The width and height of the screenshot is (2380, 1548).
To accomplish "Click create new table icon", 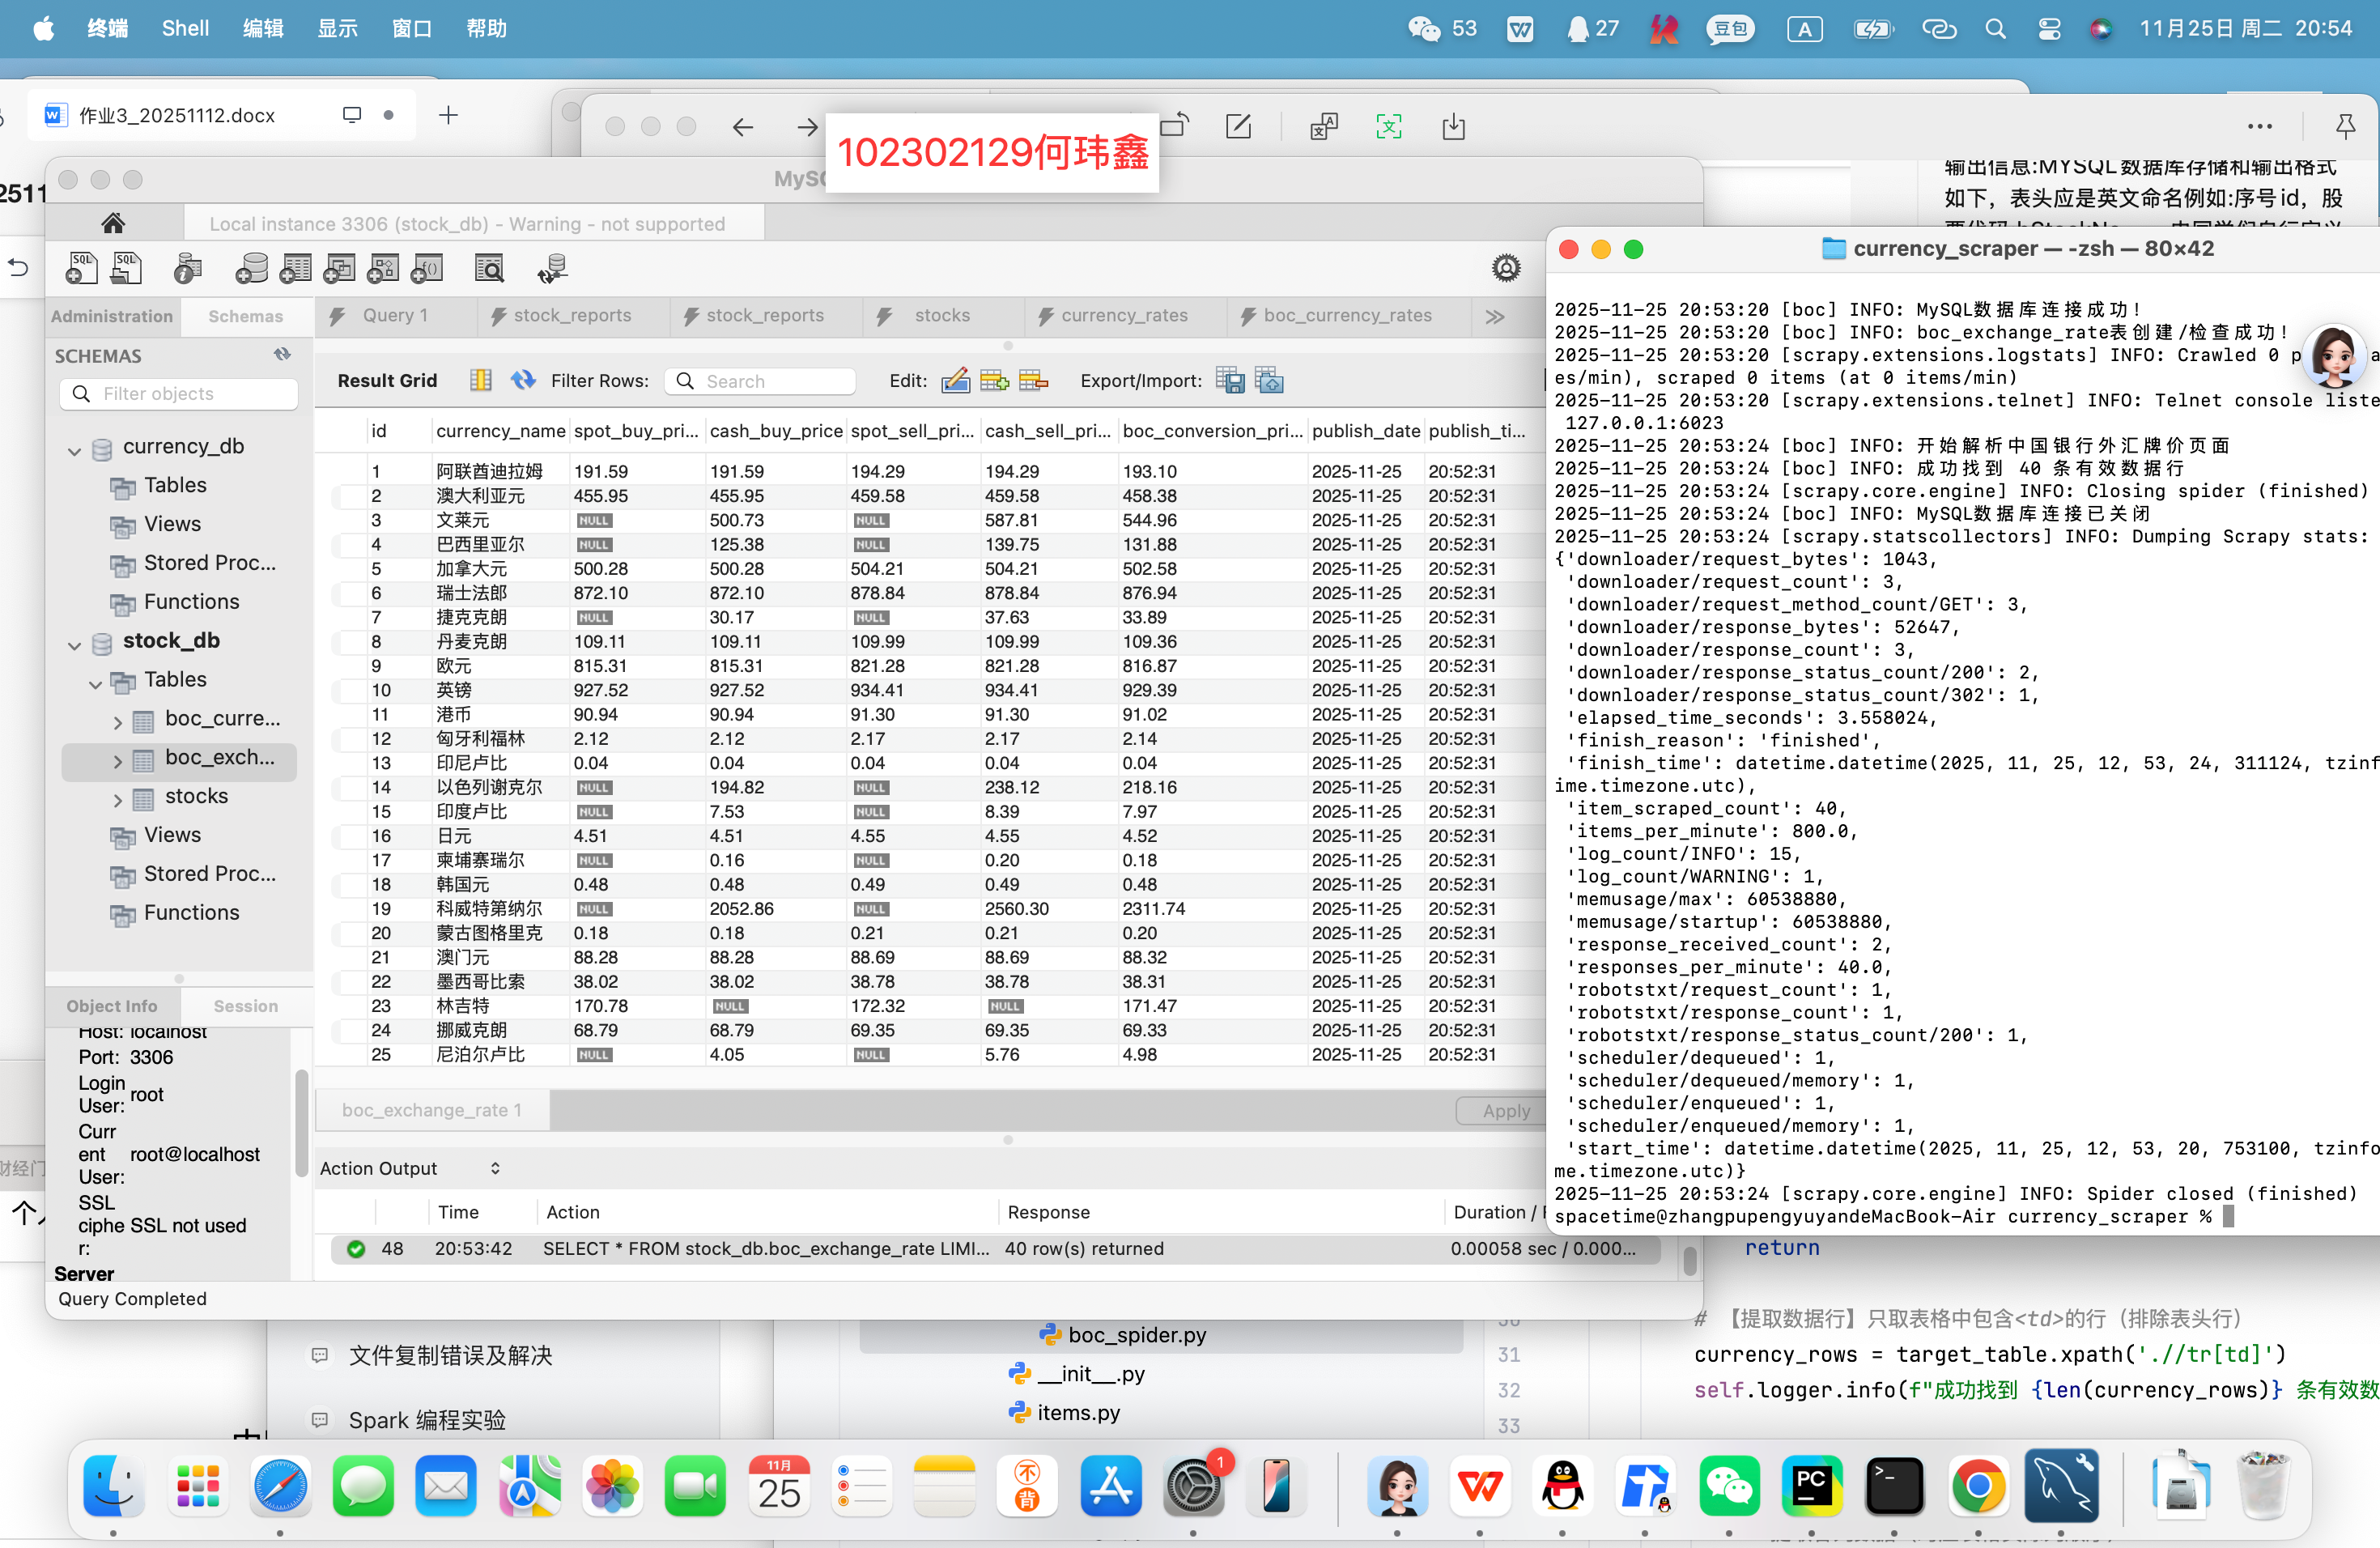I will coord(295,268).
